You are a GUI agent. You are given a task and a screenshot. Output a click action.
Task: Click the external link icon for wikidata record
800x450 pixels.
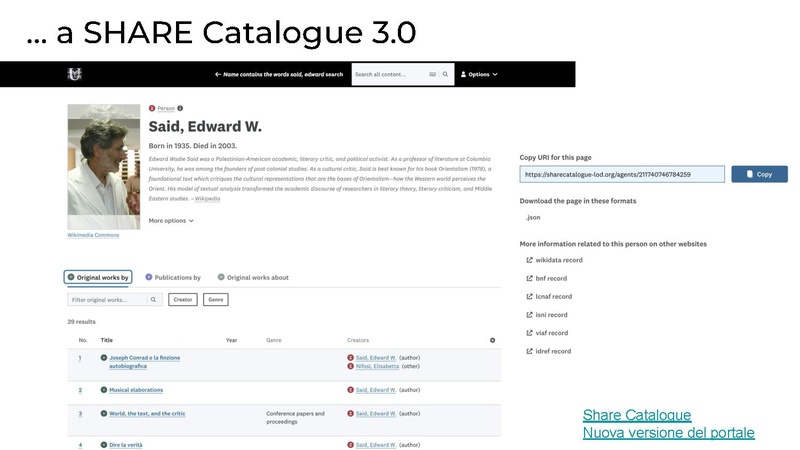click(529, 260)
